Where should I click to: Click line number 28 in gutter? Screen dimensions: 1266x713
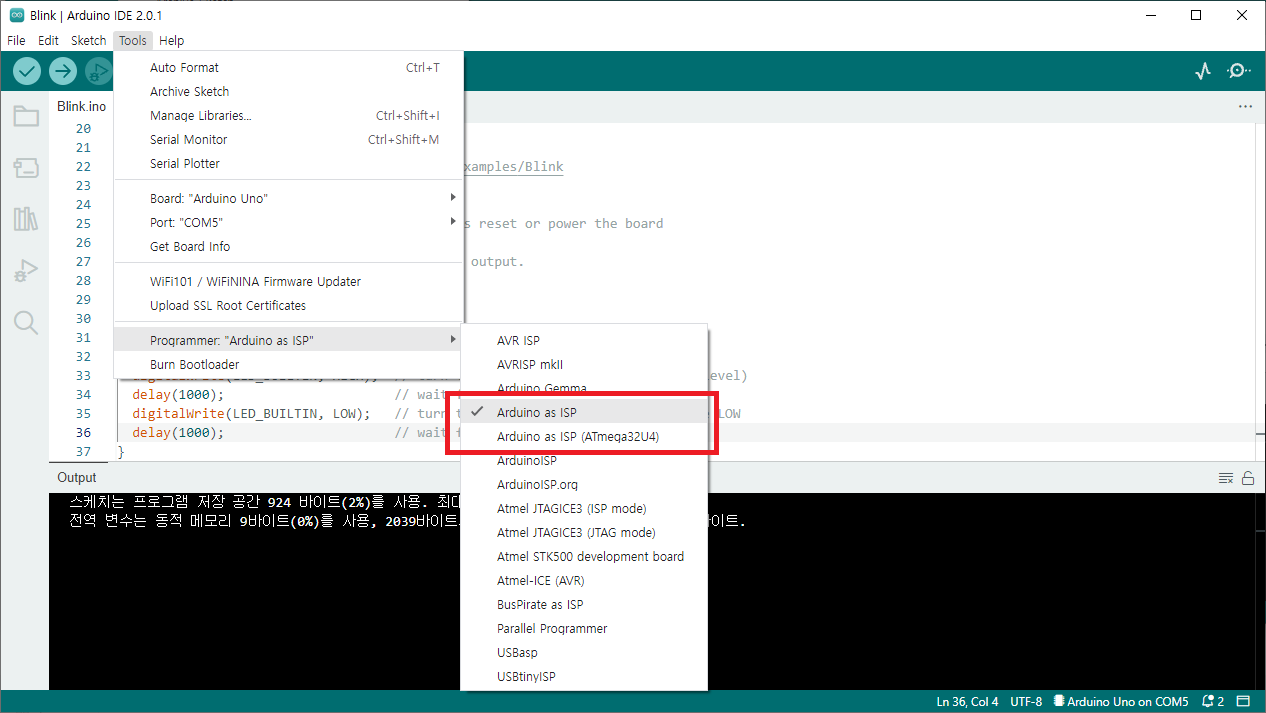83,281
